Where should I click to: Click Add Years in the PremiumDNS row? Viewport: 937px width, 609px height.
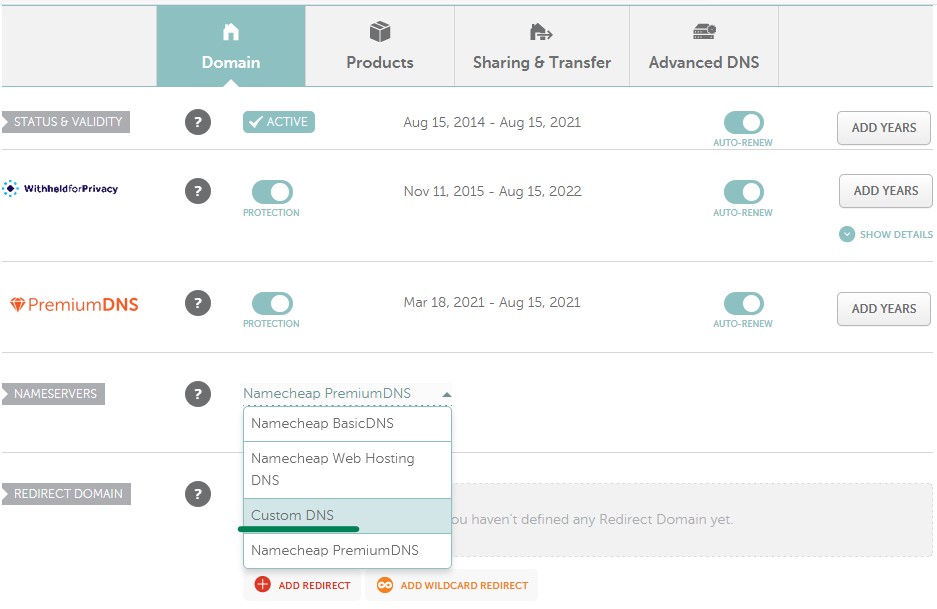(x=884, y=309)
